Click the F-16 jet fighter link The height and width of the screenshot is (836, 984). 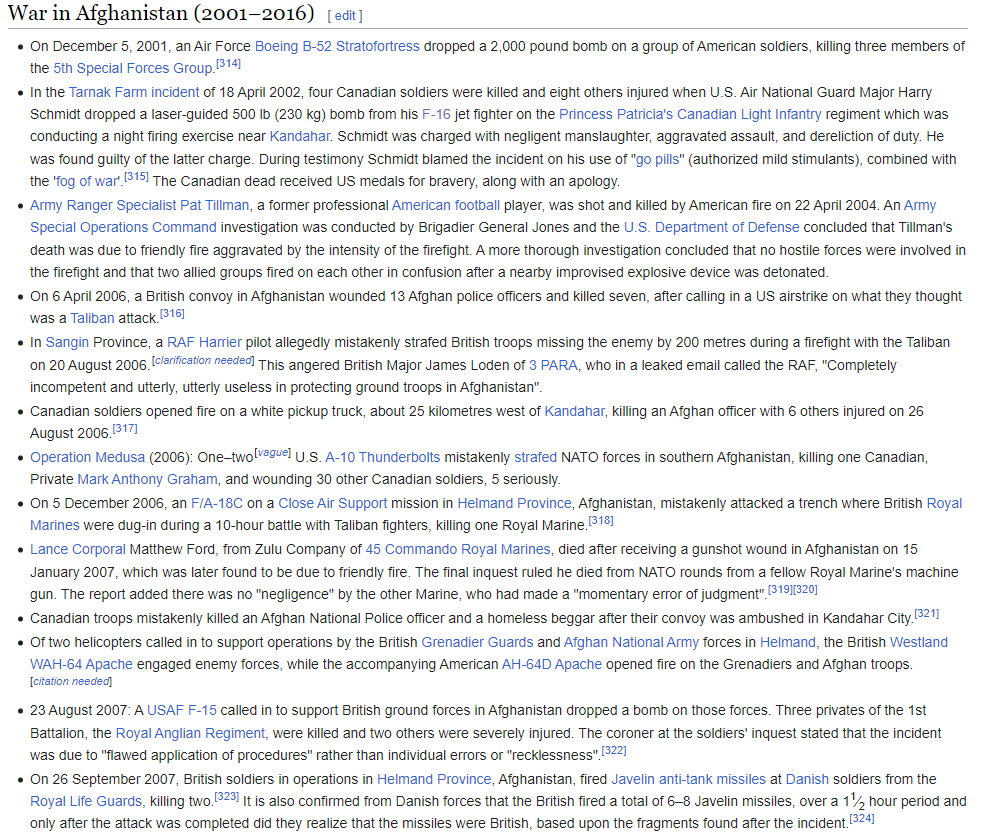[436, 114]
